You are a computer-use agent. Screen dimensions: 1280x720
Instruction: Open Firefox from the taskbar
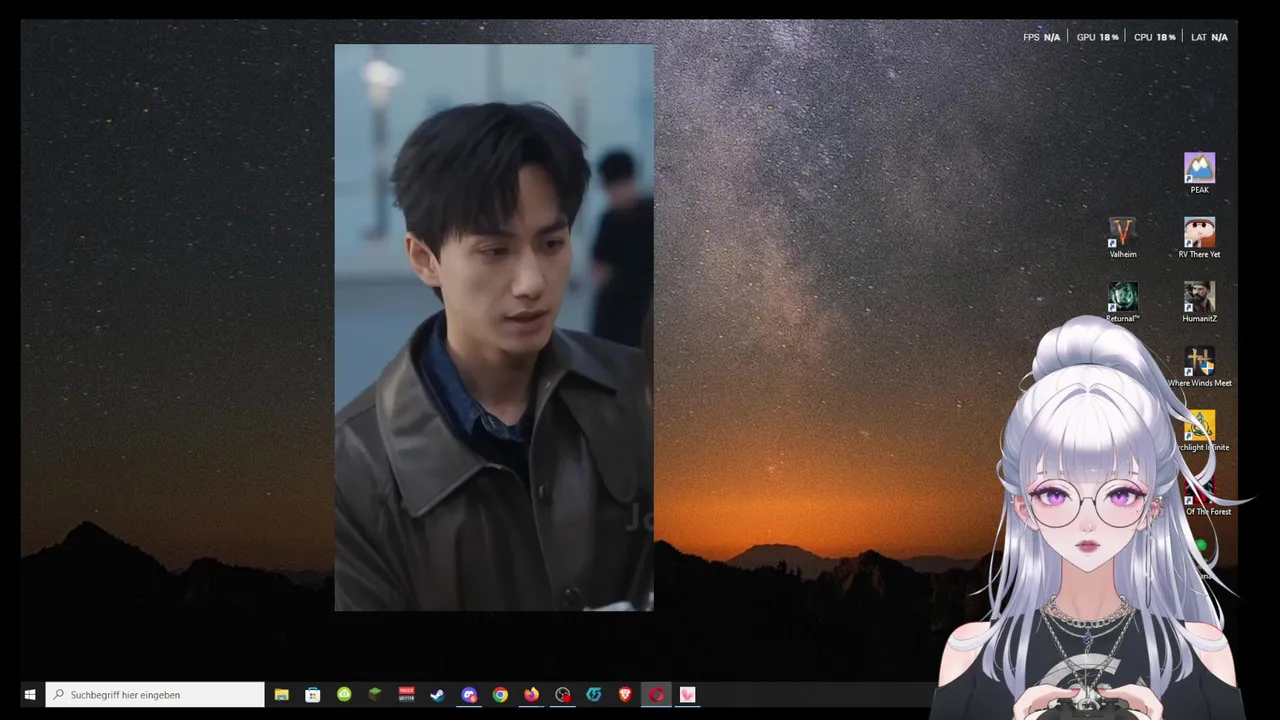coord(531,694)
